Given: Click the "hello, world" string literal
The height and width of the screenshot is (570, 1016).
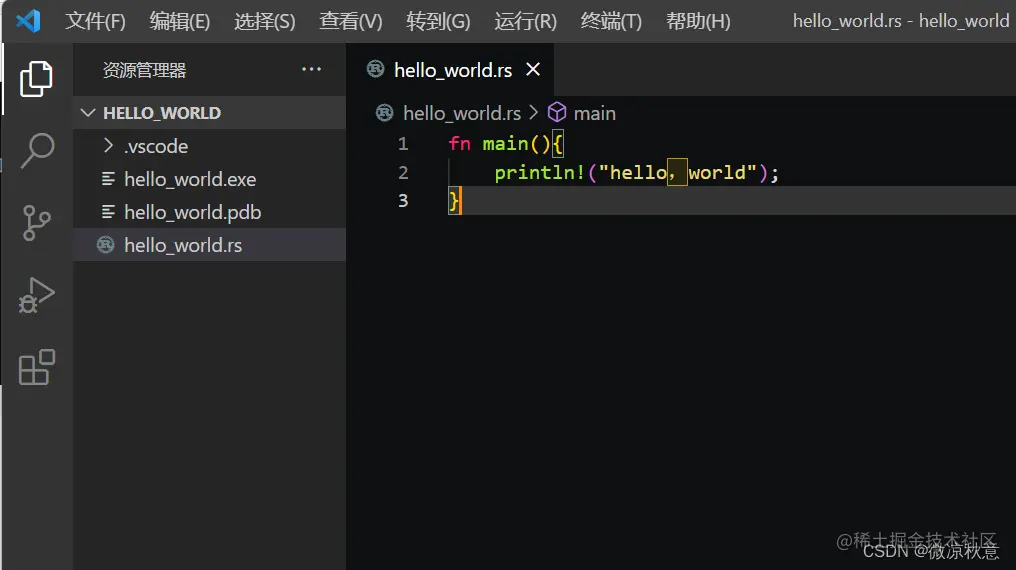Looking at the screenshot, I should click(678, 172).
